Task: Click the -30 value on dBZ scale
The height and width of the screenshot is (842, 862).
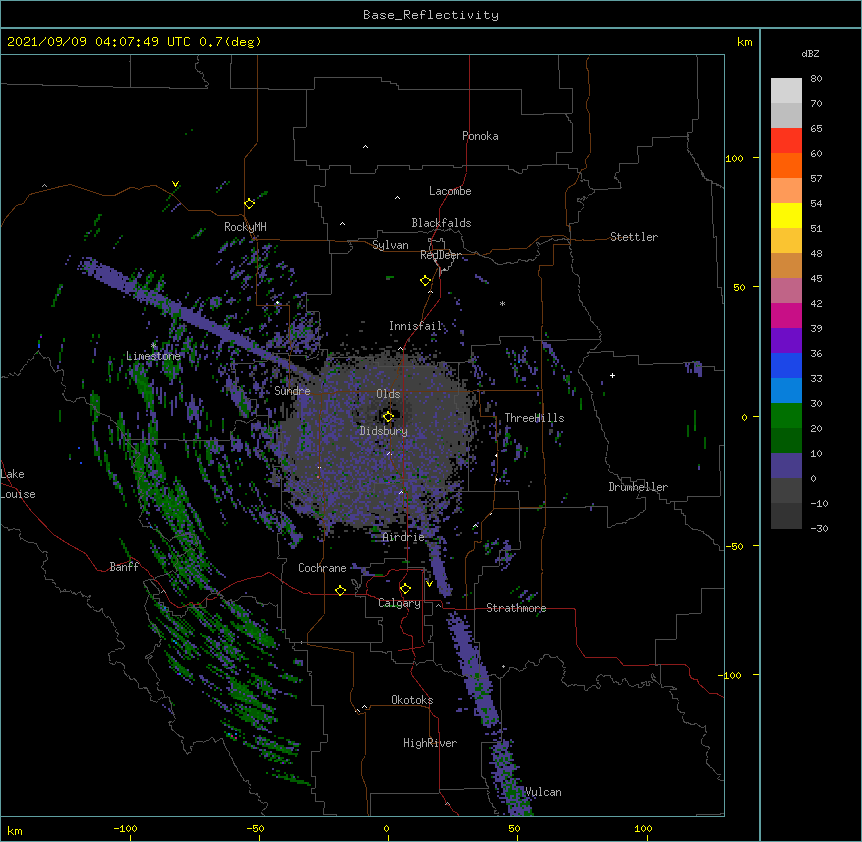Action: 819,528
